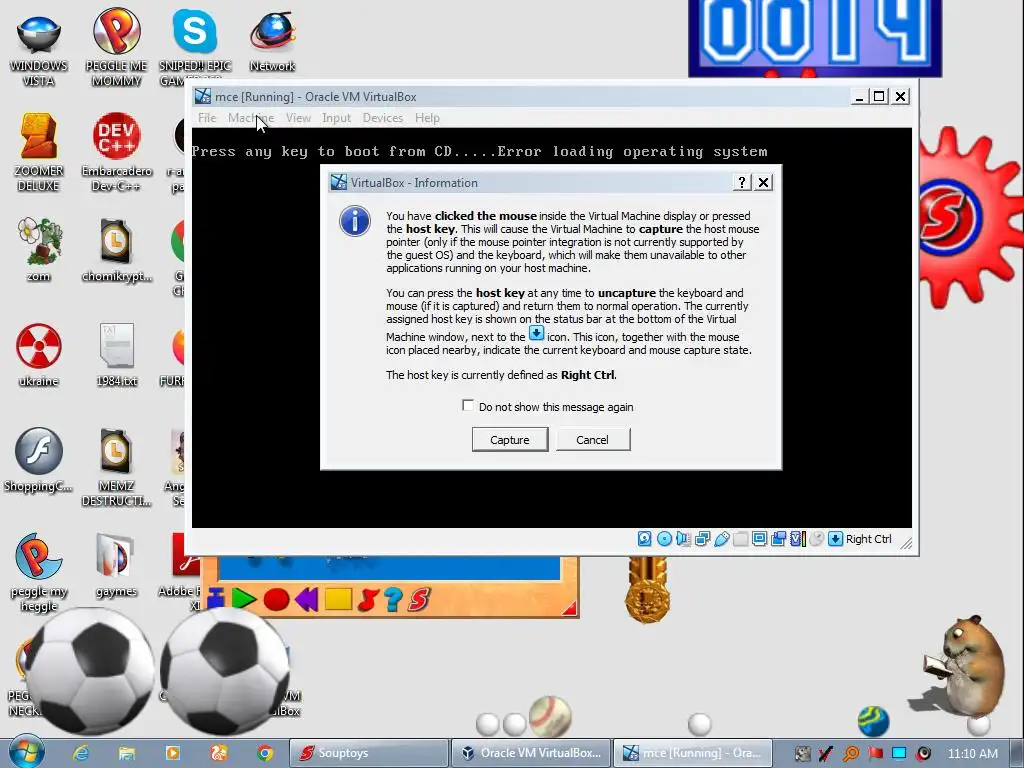Screen dimensions: 1024x768
Task: Open Internet Explorer from the taskbar
Action: (81, 753)
